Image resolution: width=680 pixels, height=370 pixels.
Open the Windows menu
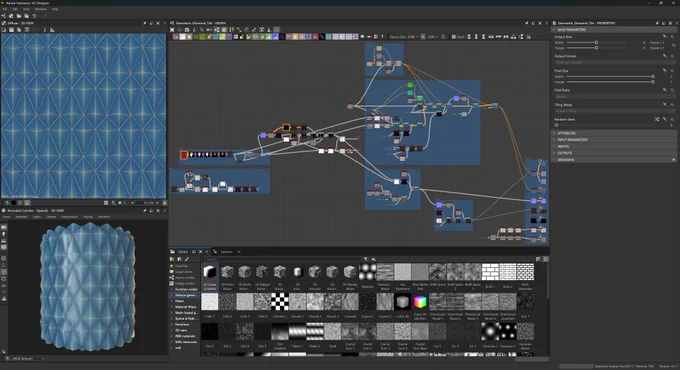(40, 9)
